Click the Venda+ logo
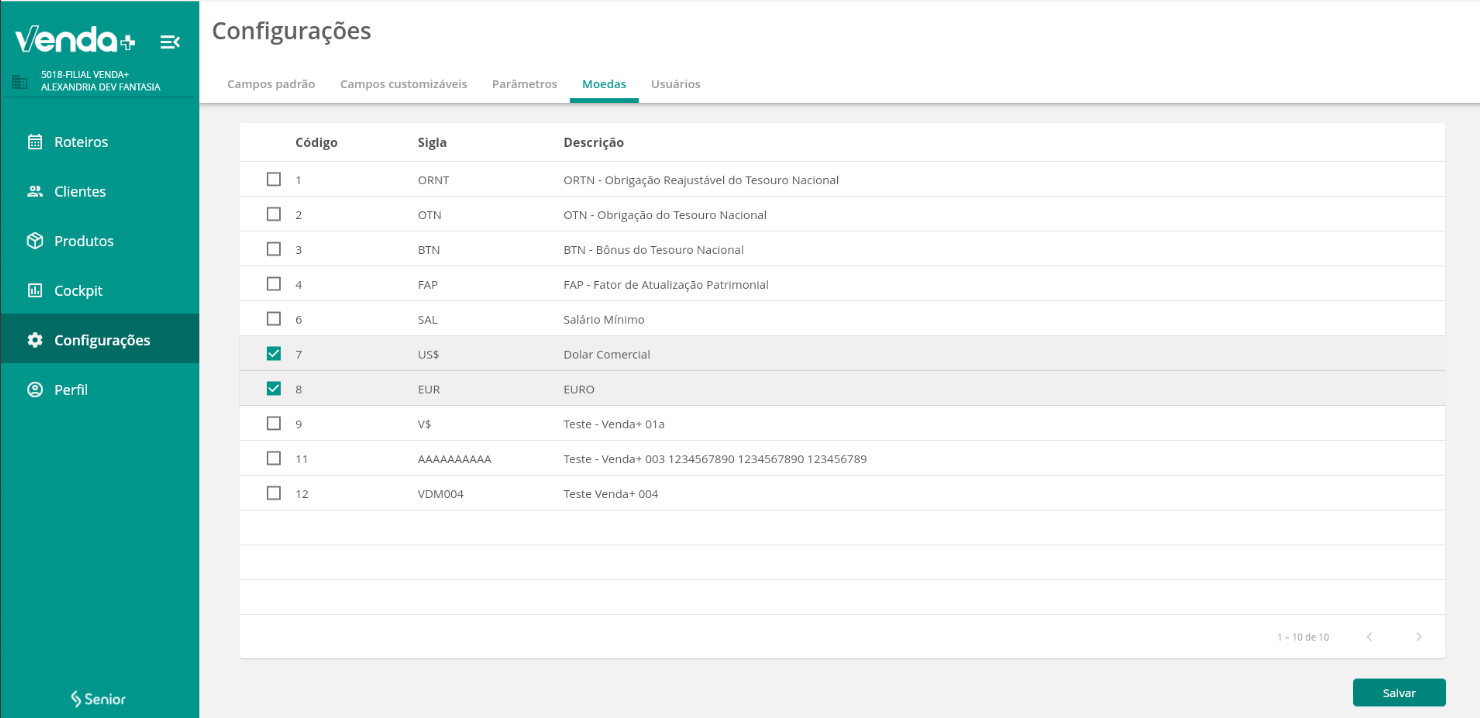Image resolution: width=1480 pixels, height=718 pixels. 75,40
